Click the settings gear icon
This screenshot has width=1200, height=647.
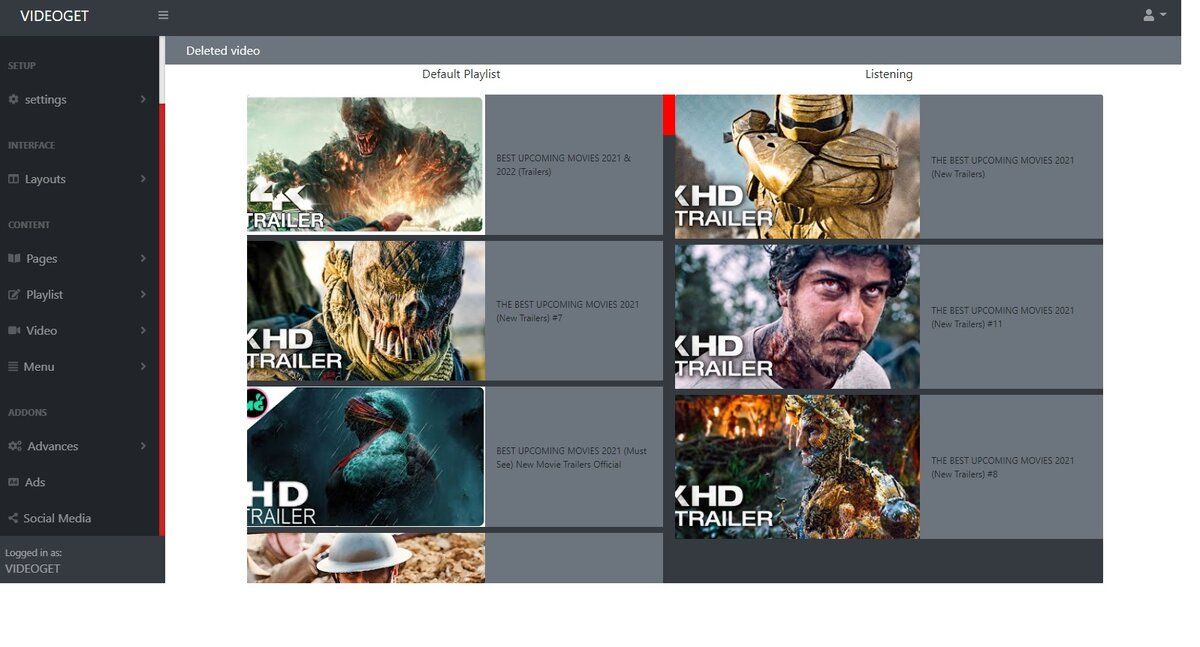pyautogui.click(x=14, y=99)
